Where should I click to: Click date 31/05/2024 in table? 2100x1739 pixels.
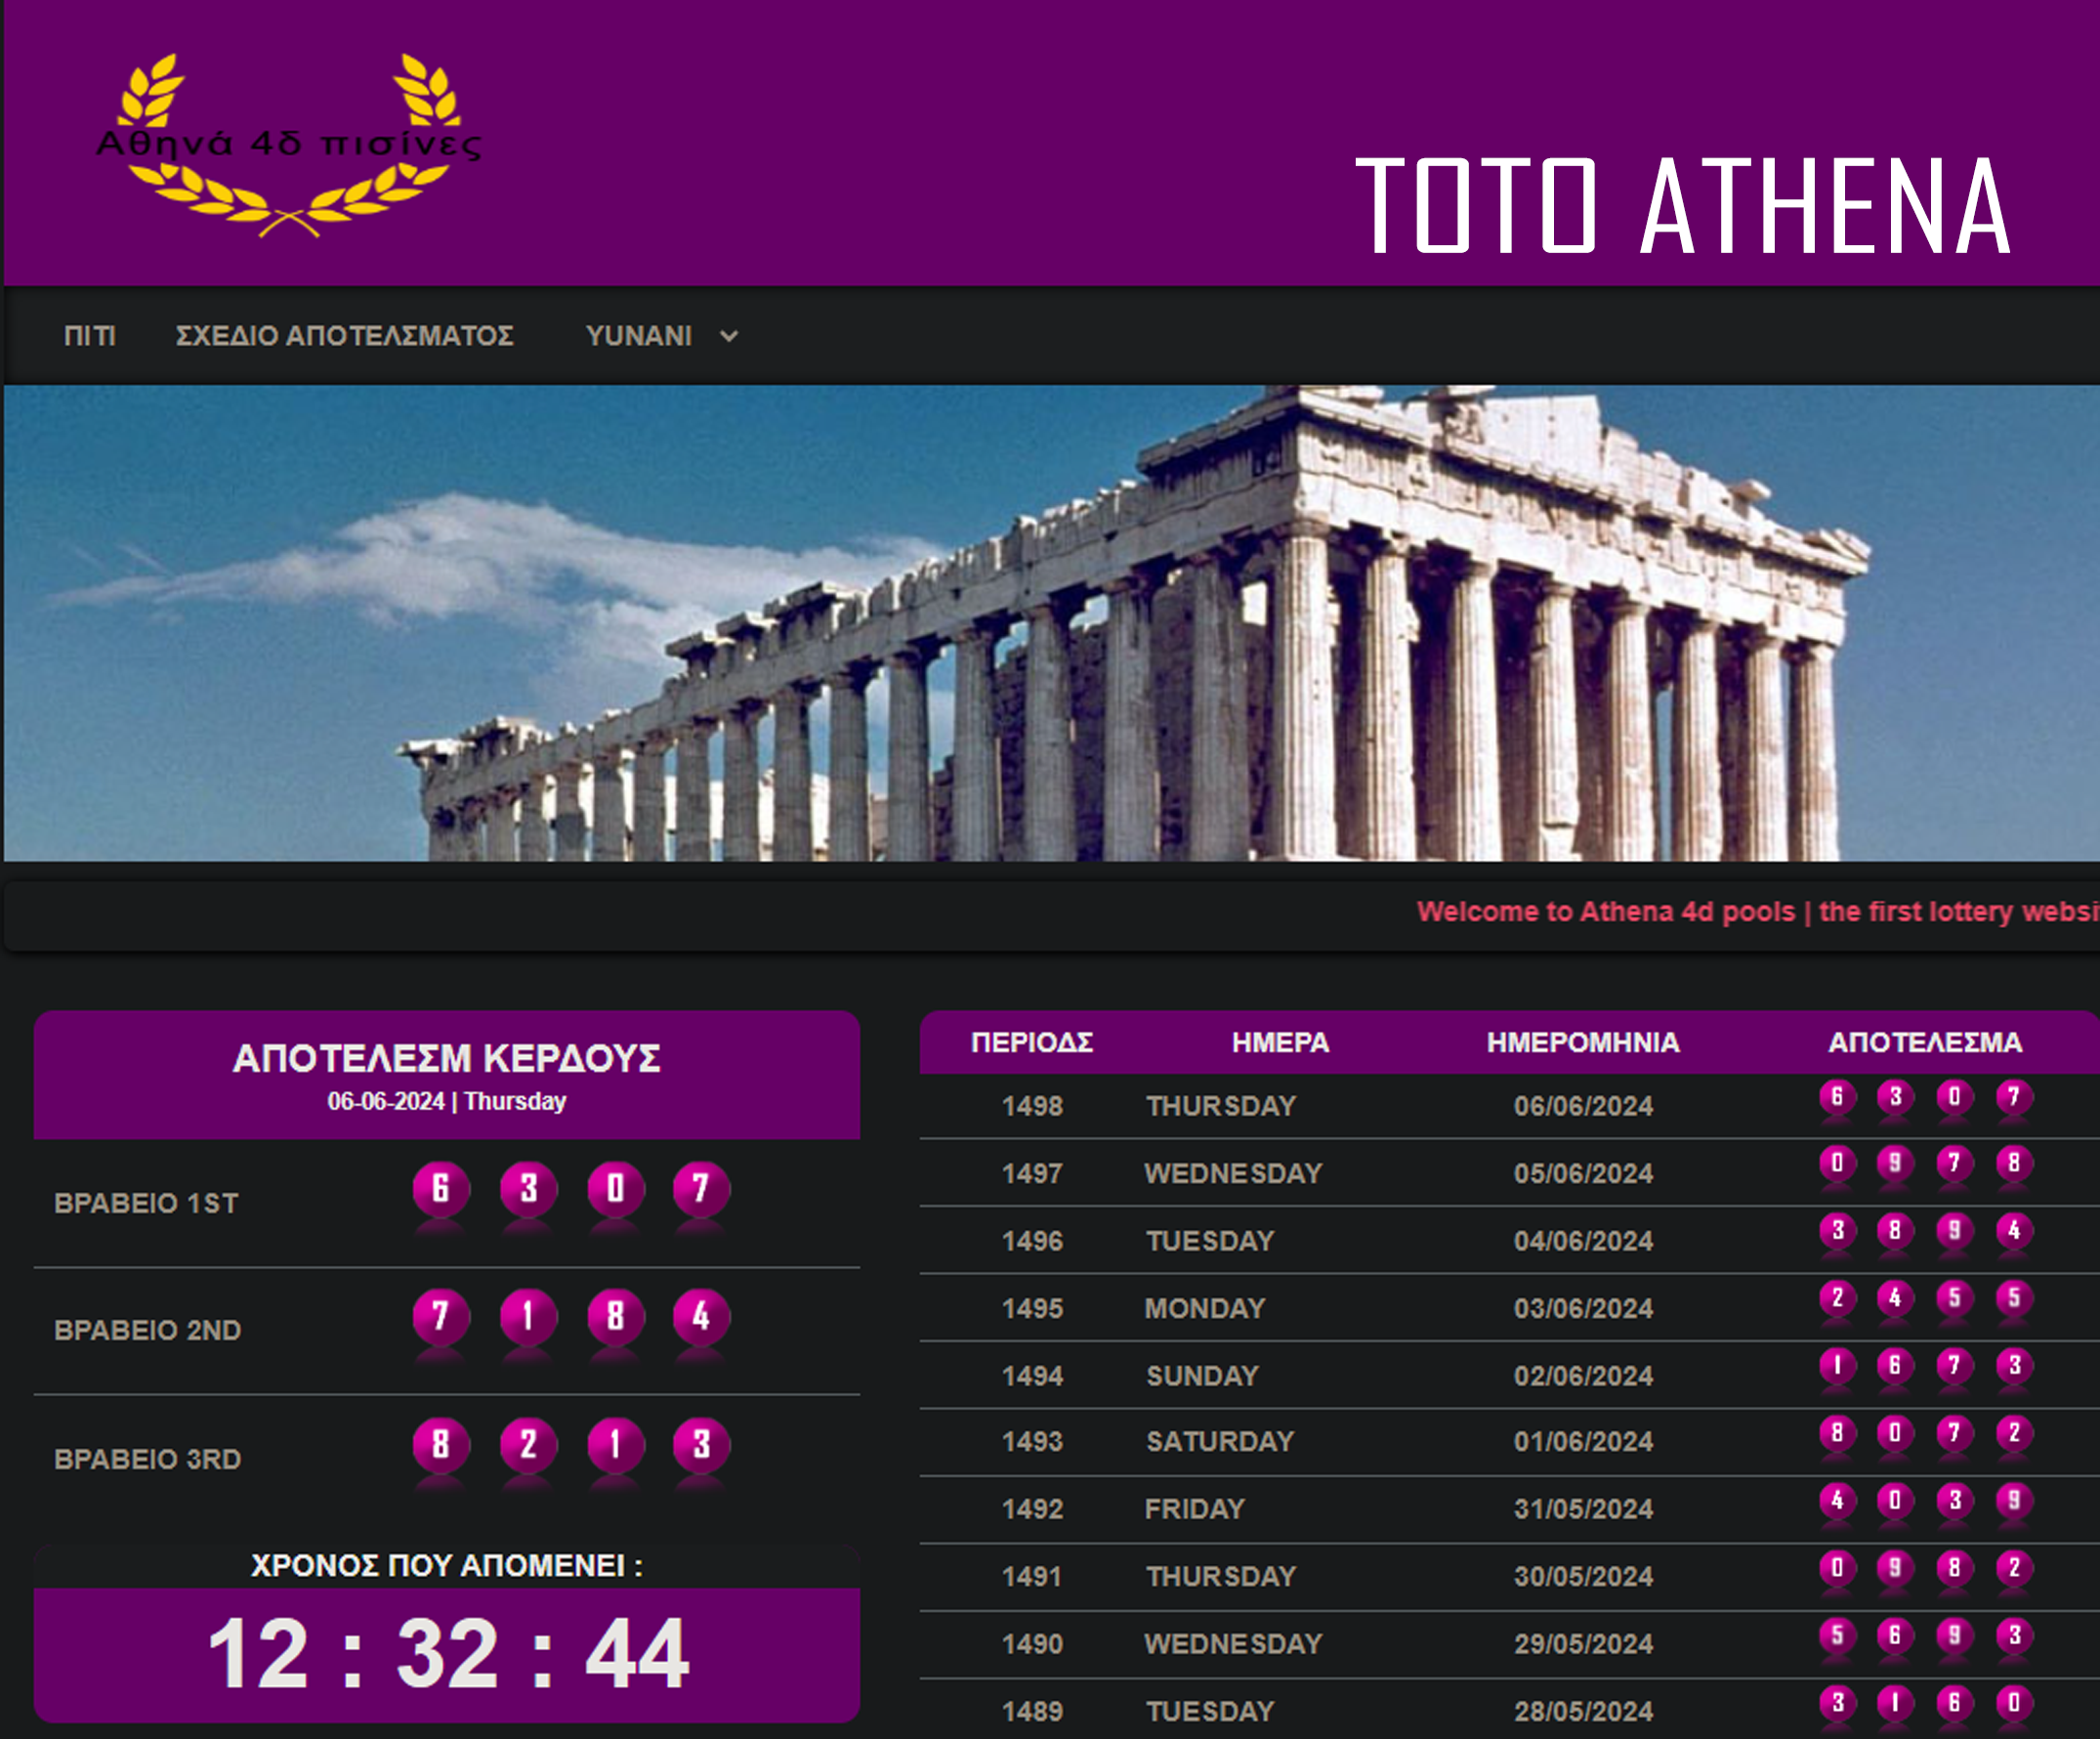(1583, 1509)
